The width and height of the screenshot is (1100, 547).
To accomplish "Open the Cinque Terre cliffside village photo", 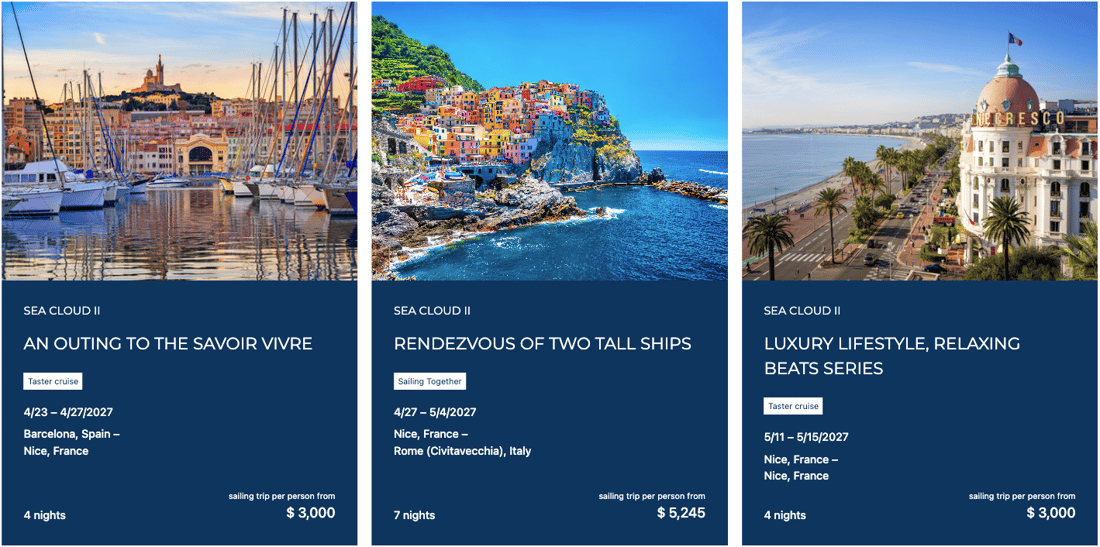I will (549, 141).
